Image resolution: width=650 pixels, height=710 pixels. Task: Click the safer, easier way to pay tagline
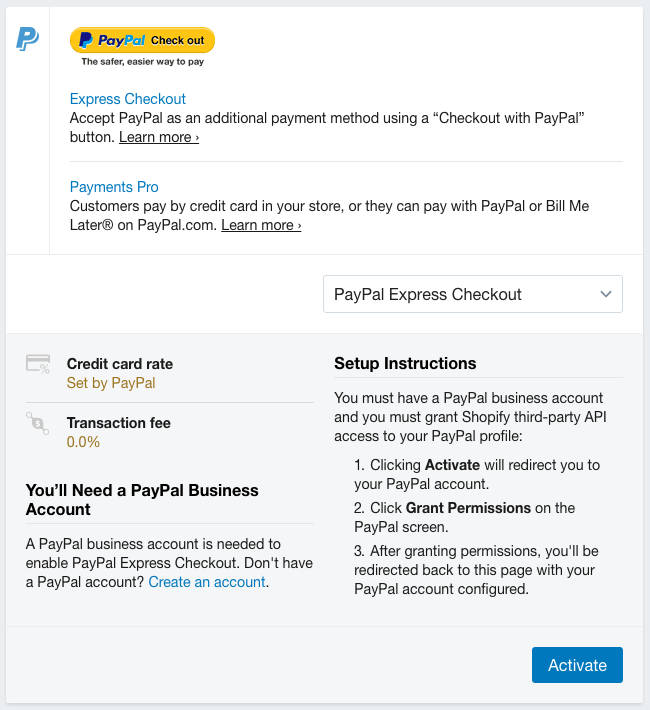143,62
